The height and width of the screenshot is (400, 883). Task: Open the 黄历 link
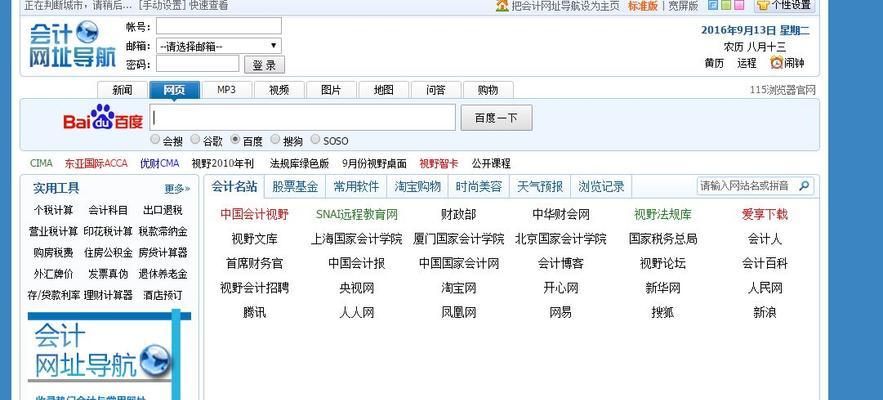click(x=713, y=63)
